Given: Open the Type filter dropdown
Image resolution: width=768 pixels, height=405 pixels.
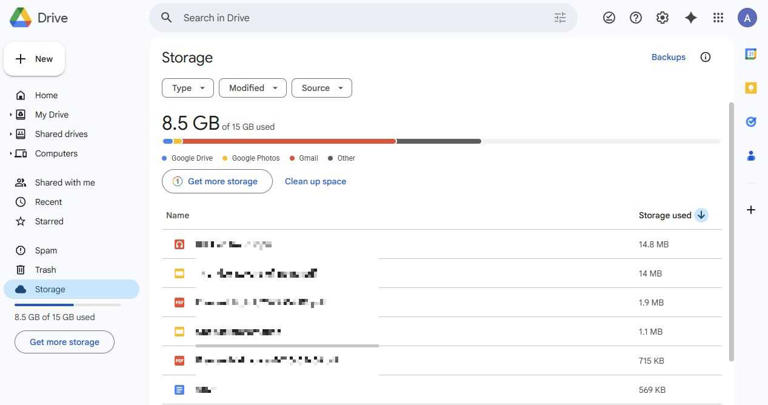Looking at the screenshot, I should (x=188, y=88).
